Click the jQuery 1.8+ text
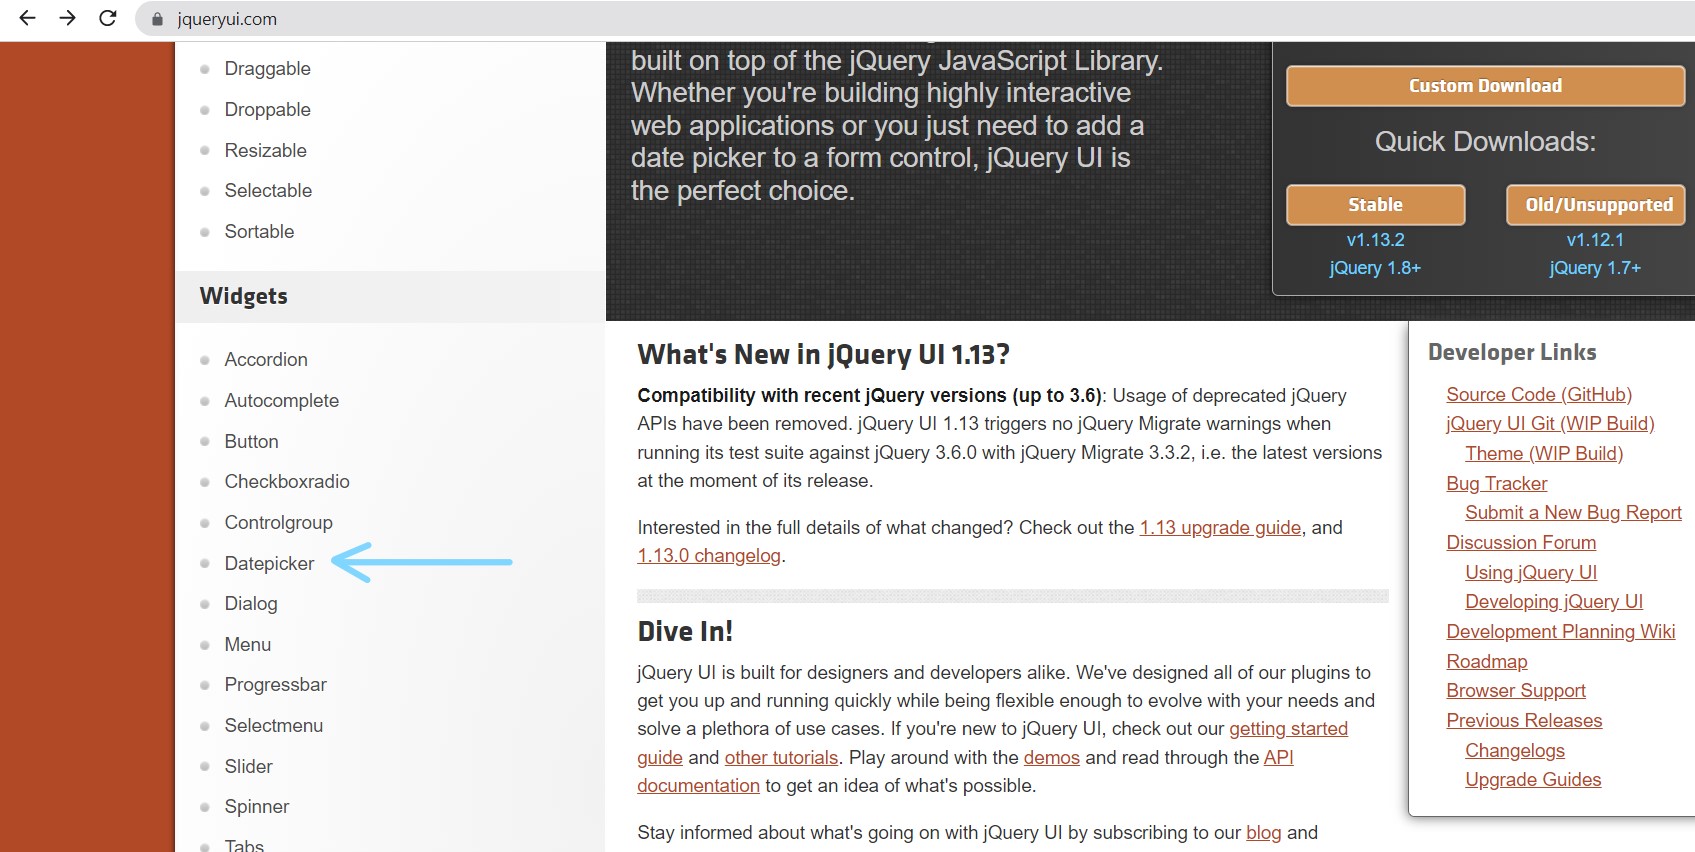1695x852 pixels. [1375, 268]
